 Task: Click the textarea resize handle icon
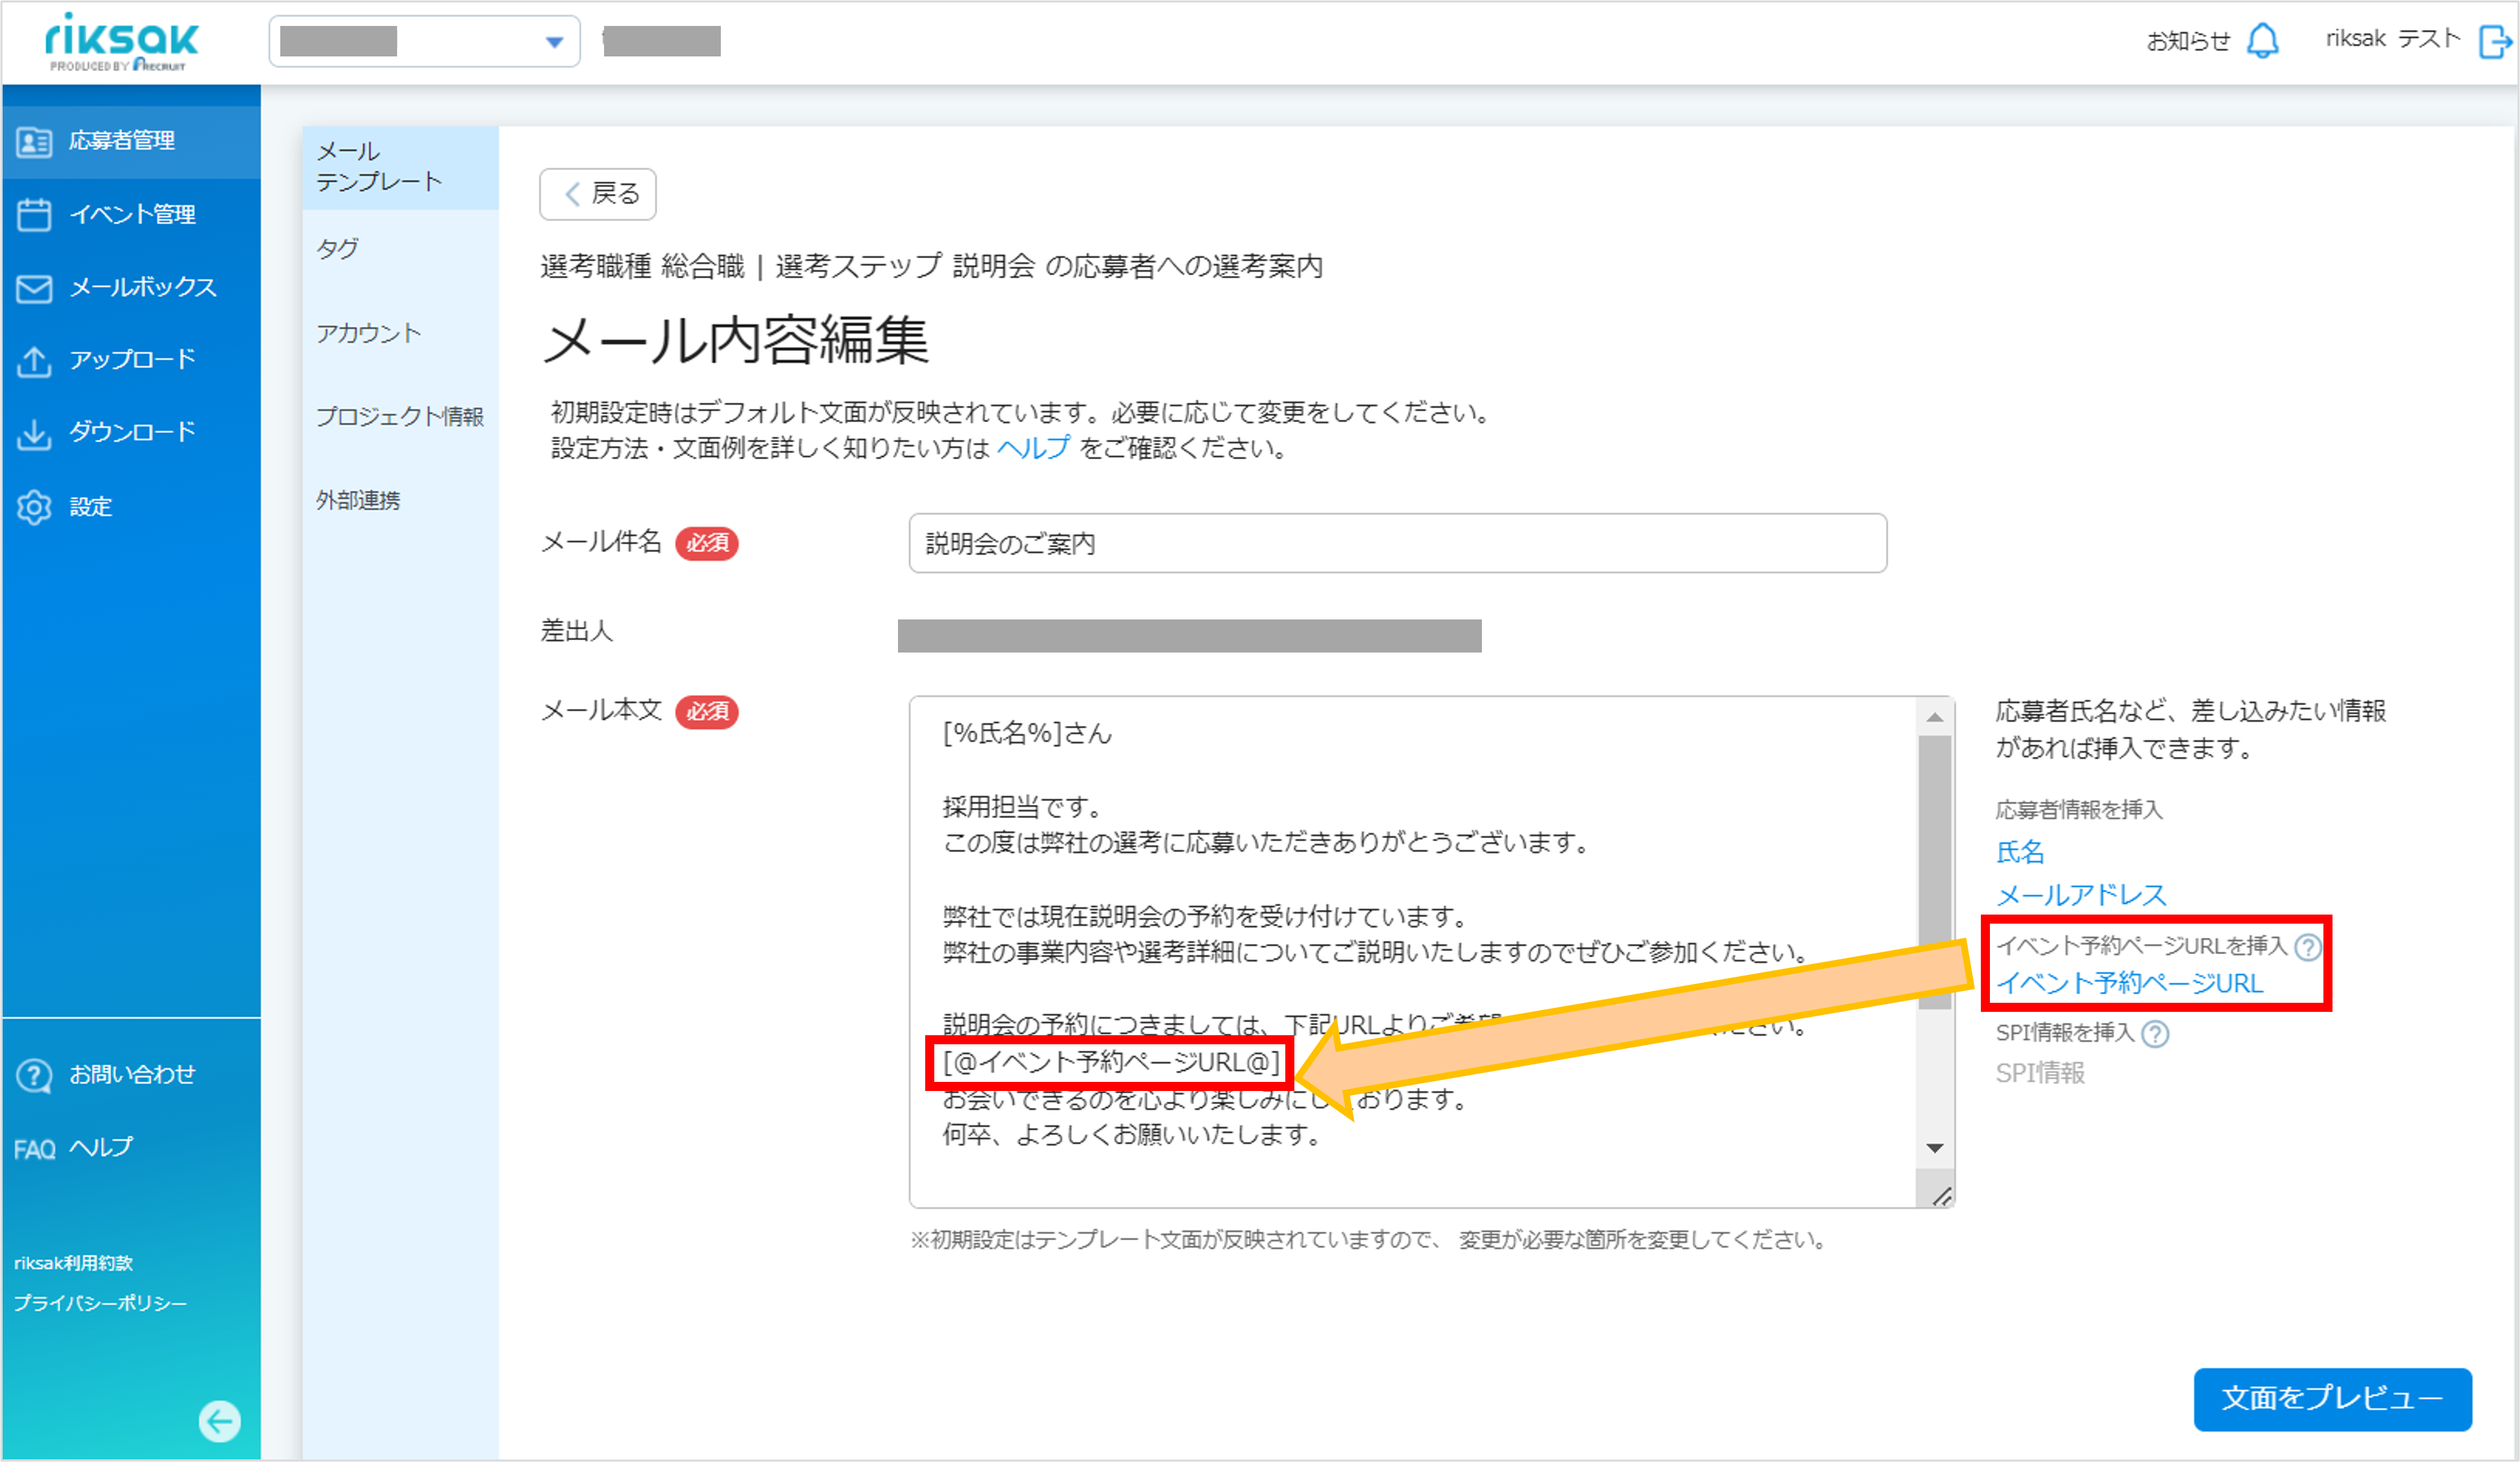point(1941,1195)
